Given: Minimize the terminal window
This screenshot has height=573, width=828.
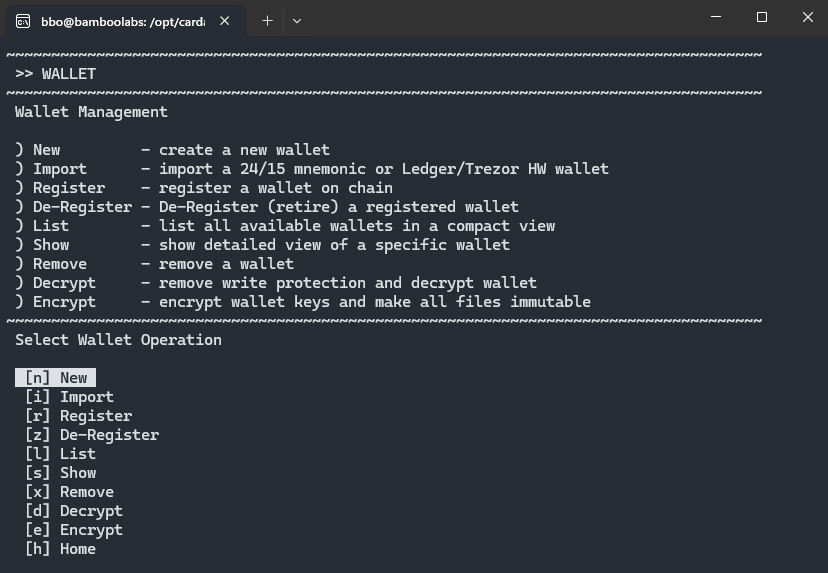Looking at the screenshot, I should pos(716,17).
